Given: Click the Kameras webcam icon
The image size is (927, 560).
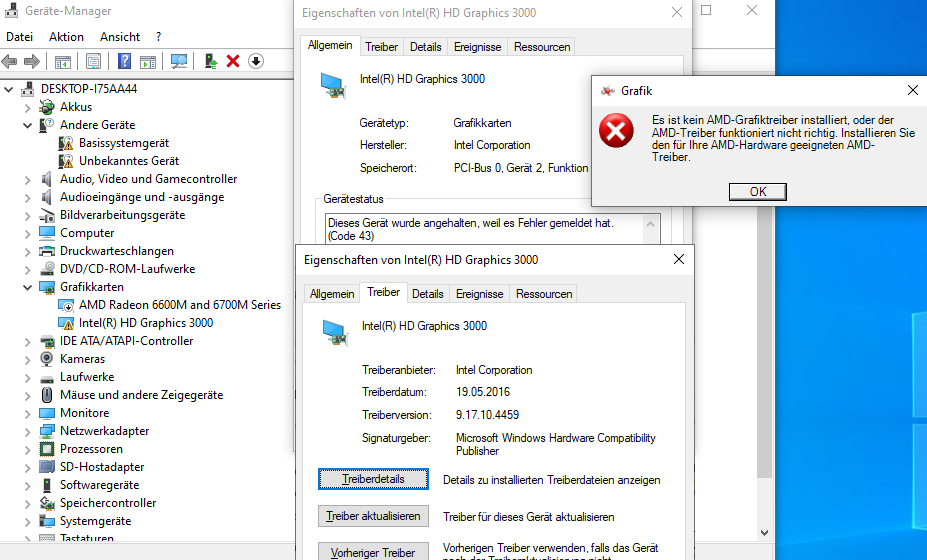Looking at the screenshot, I should [47, 359].
